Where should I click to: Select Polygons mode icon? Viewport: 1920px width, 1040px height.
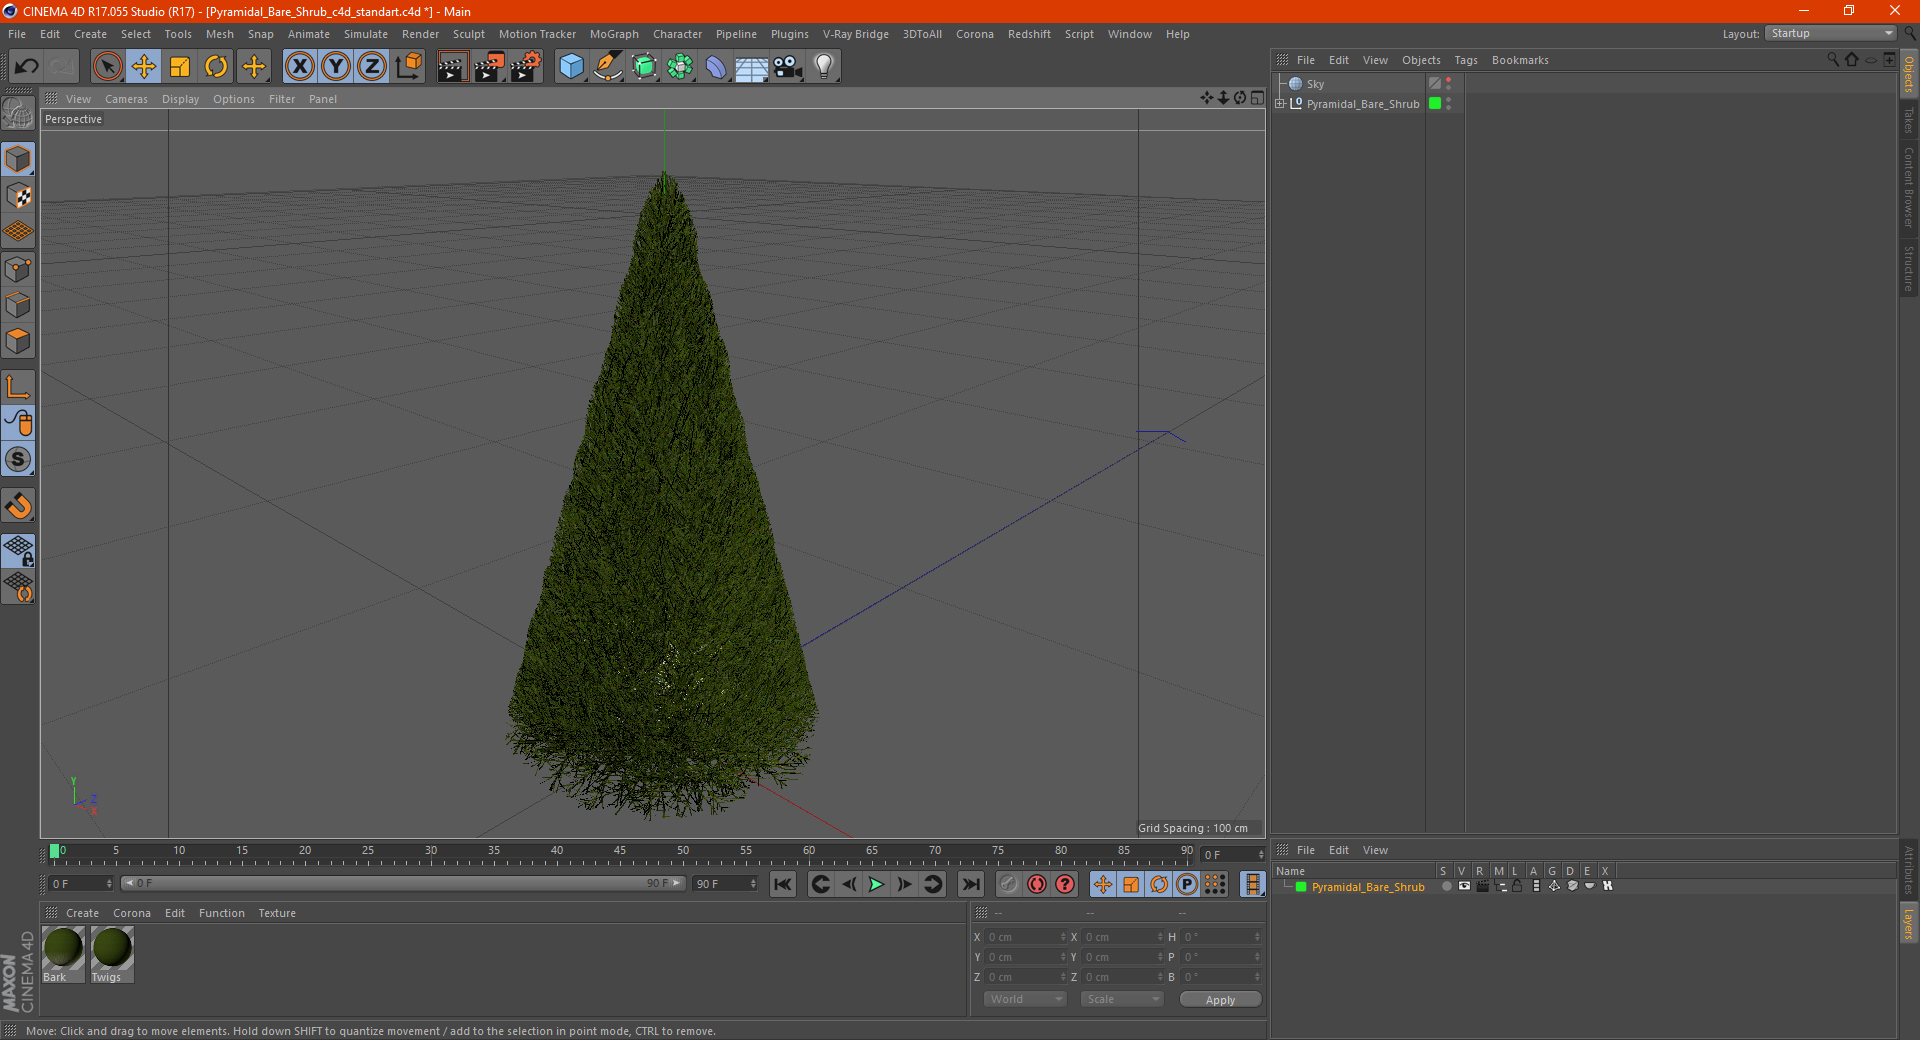pos(18,341)
